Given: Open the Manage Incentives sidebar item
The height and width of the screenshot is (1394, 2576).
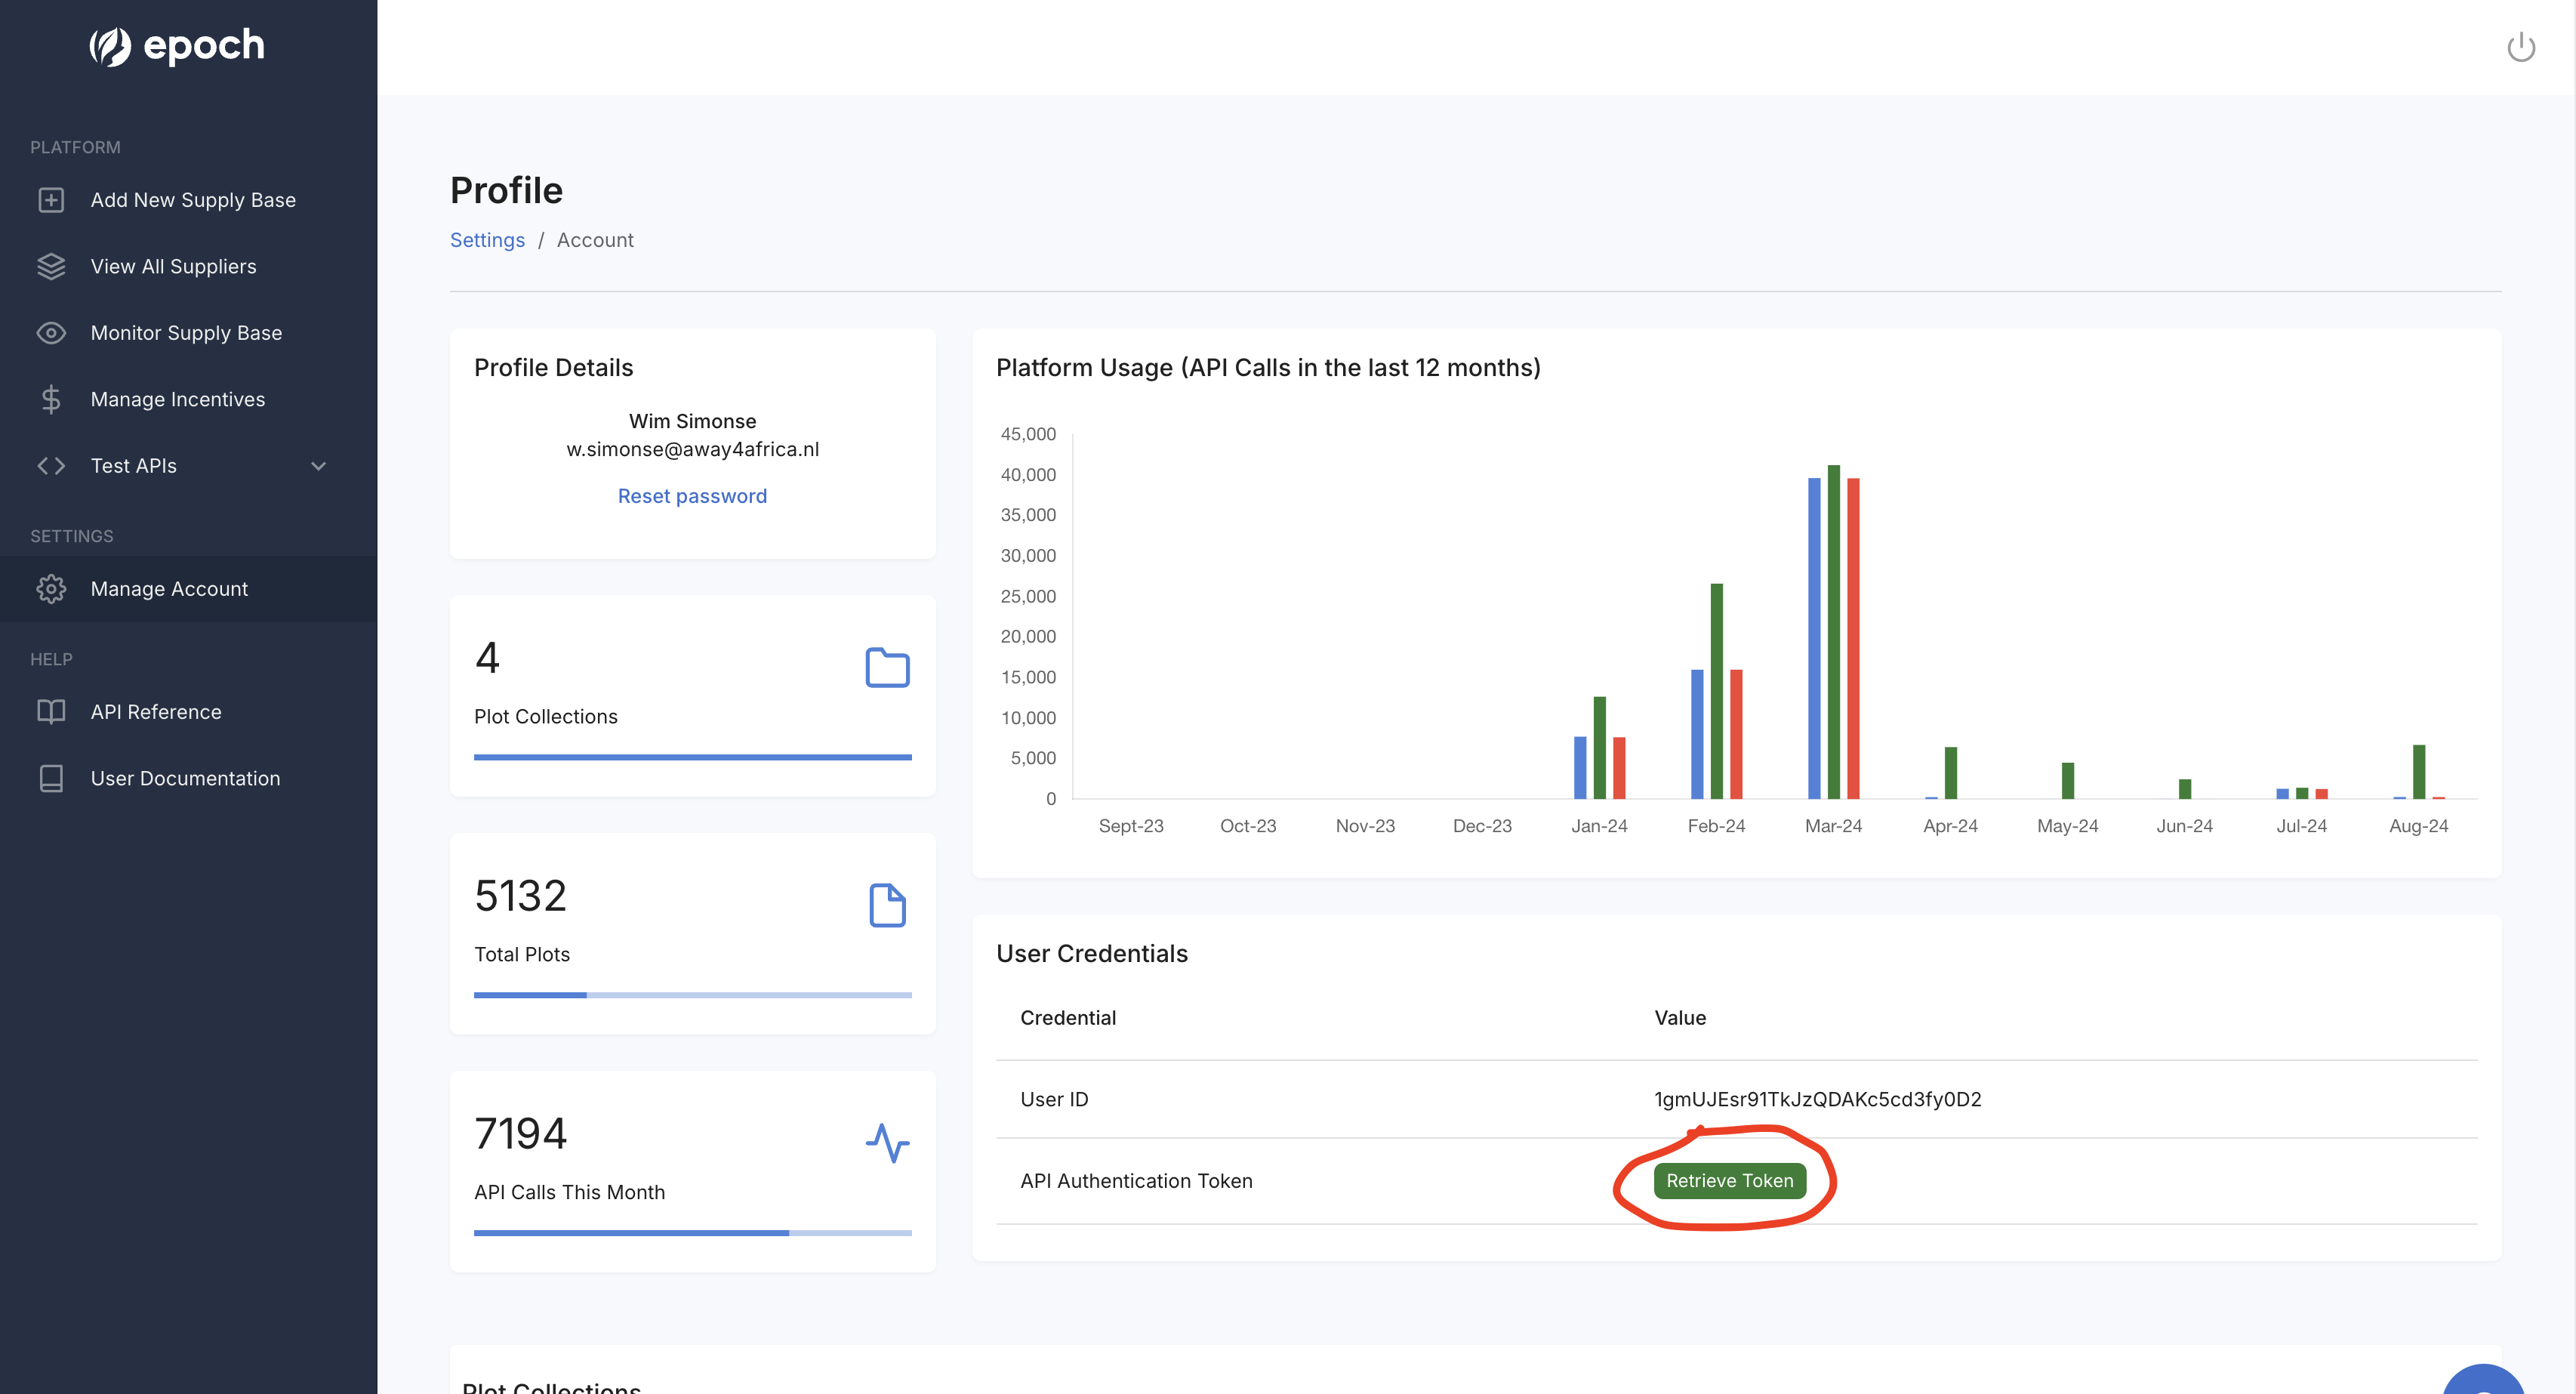Looking at the screenshot, I should [x=178, y=399].
